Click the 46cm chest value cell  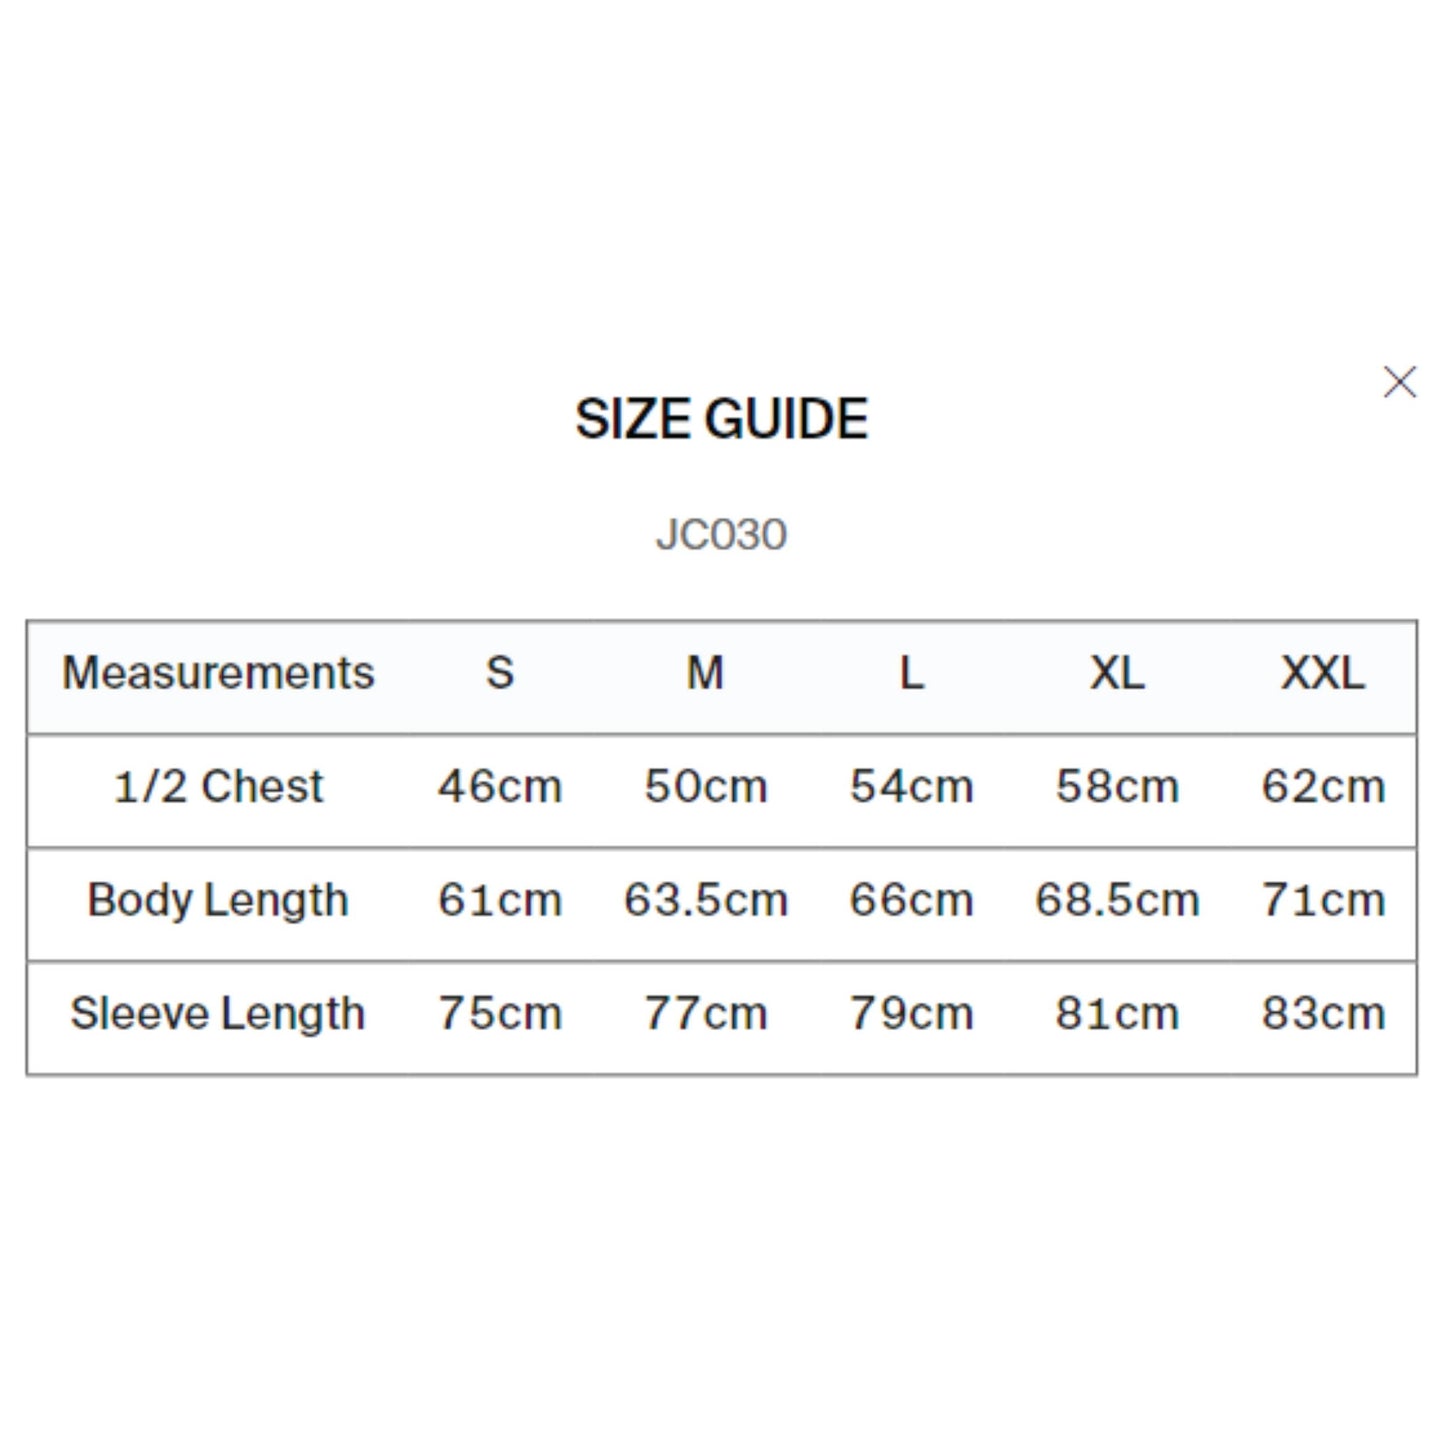(500, 787)
